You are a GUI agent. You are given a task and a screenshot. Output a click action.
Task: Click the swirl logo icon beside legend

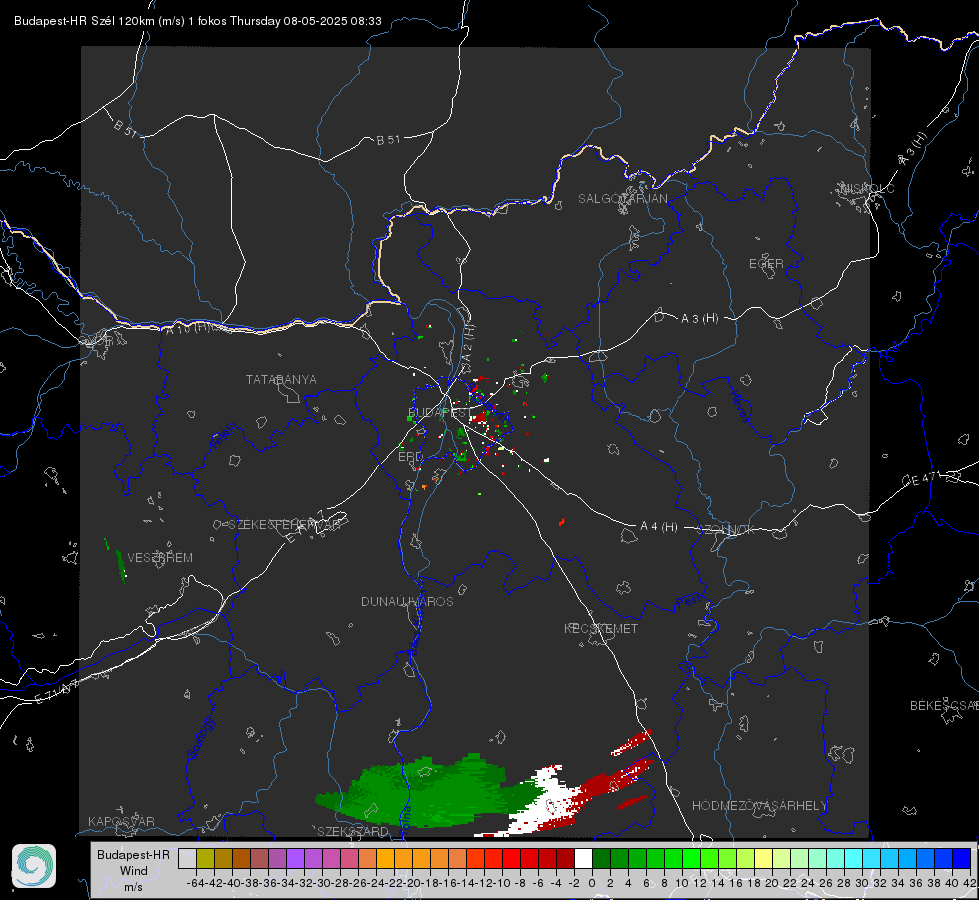point(34,866)
